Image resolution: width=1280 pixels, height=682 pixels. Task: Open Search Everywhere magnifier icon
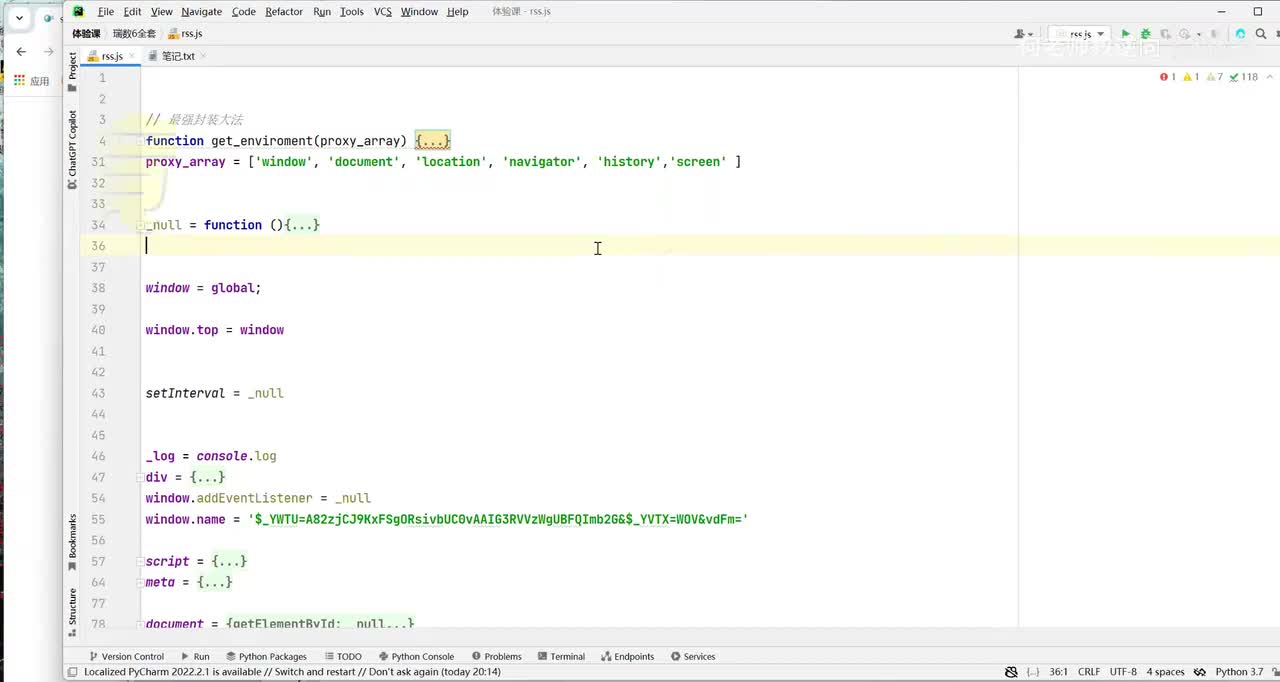point(1260,34)
